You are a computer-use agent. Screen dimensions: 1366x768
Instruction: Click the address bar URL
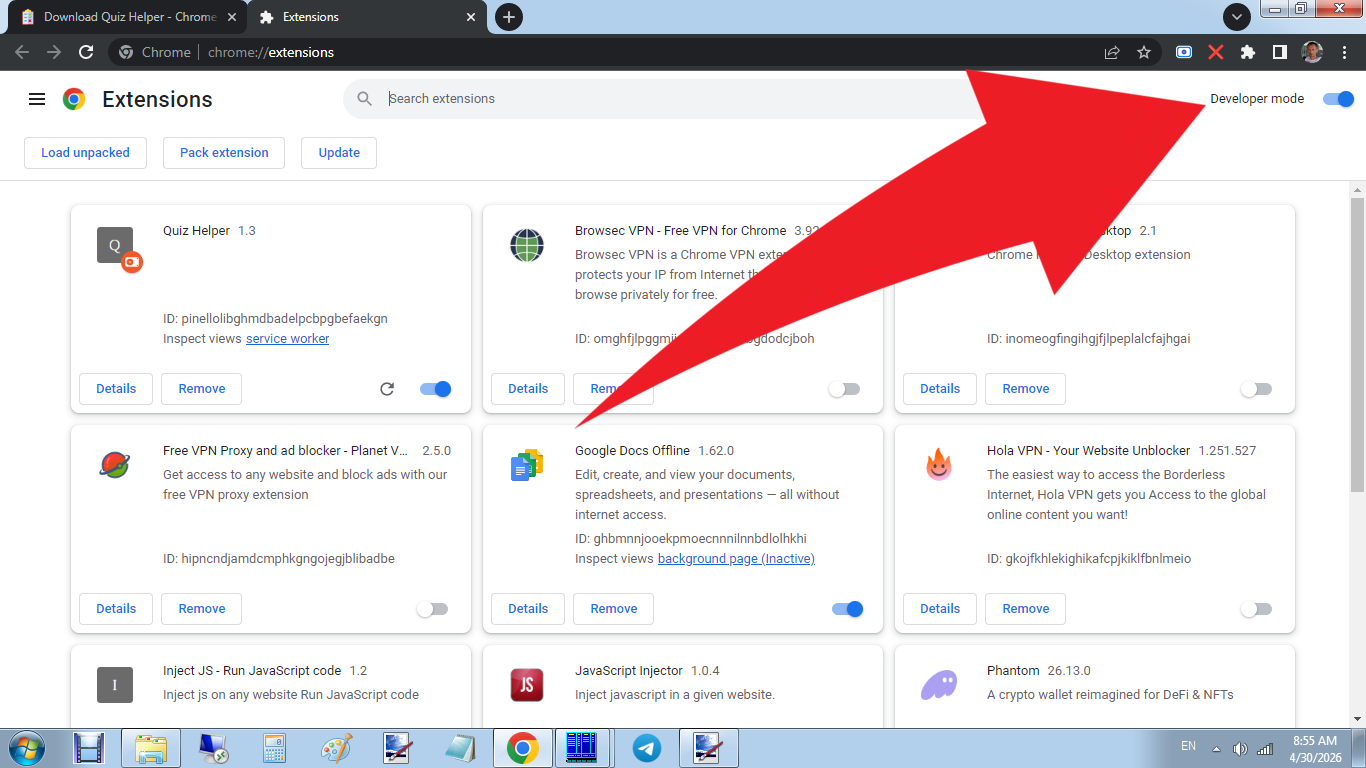pos(271,52)
